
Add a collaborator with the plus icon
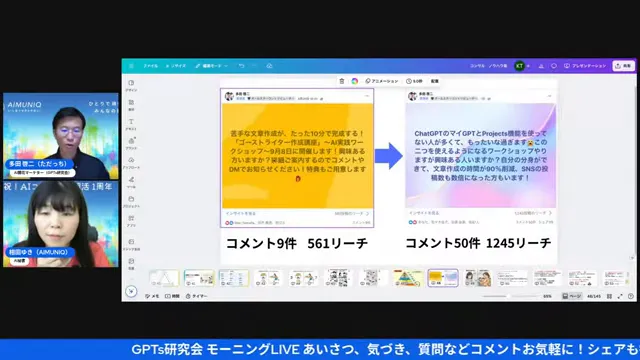528,66
